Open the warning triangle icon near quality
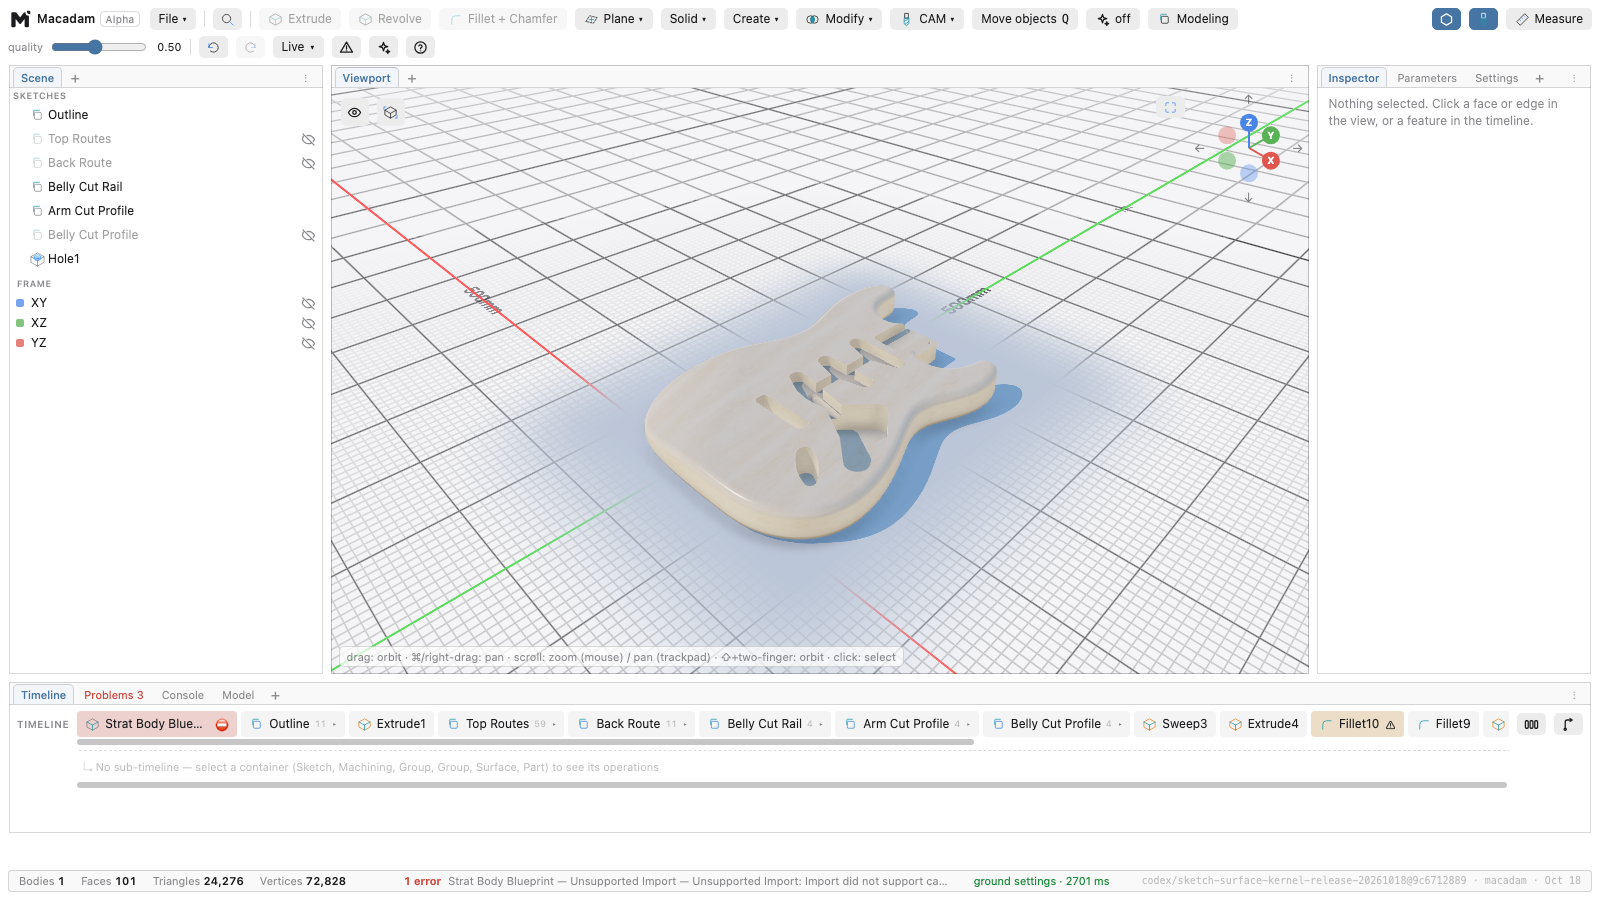 tap(347, 47)
